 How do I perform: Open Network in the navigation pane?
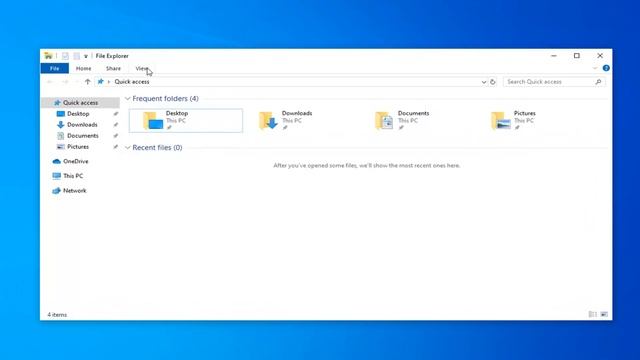coord(75,191)
